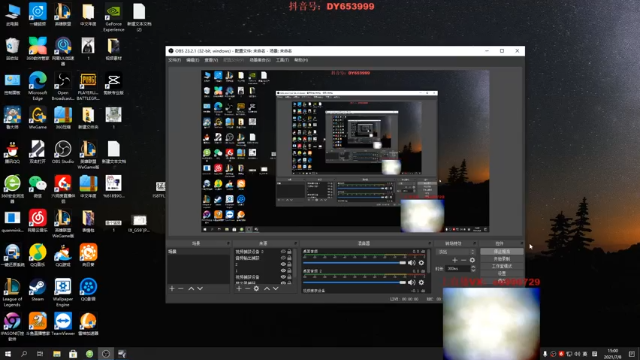Move source up arrow in Sources panel
This screenshot has width=640, height=360.
coord(267,289)
